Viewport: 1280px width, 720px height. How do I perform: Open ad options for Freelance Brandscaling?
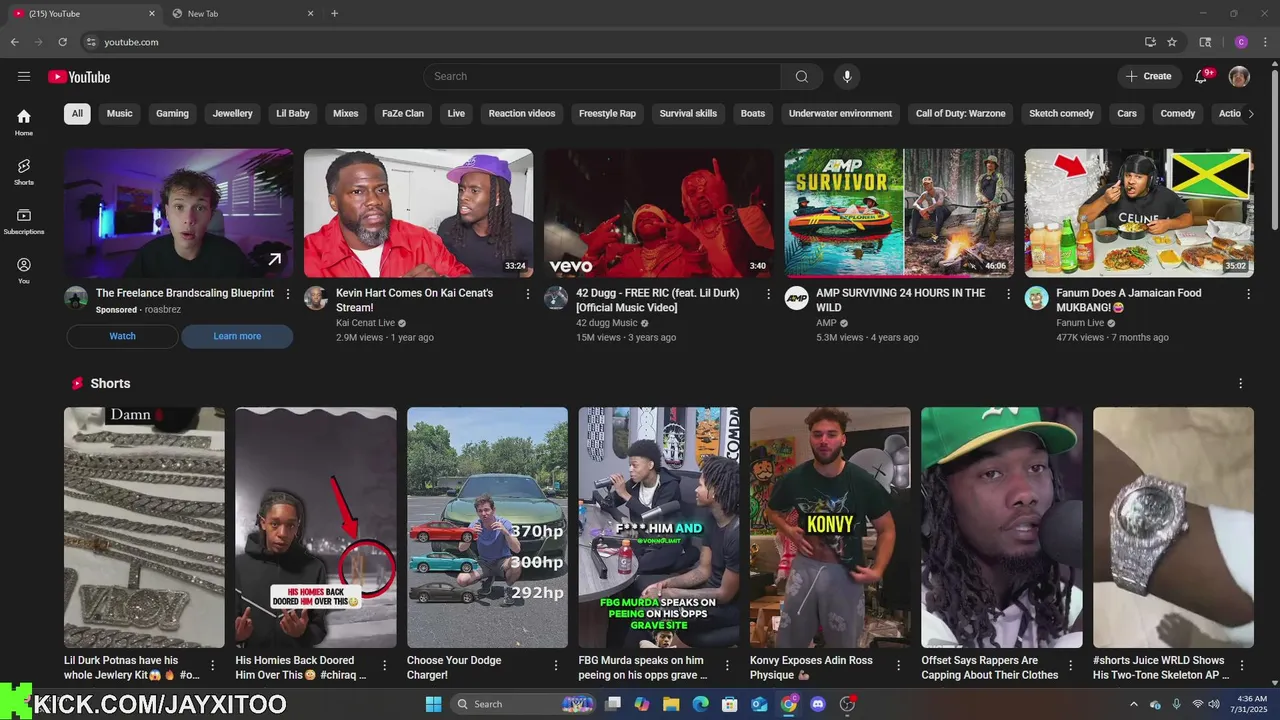point(288,294)
